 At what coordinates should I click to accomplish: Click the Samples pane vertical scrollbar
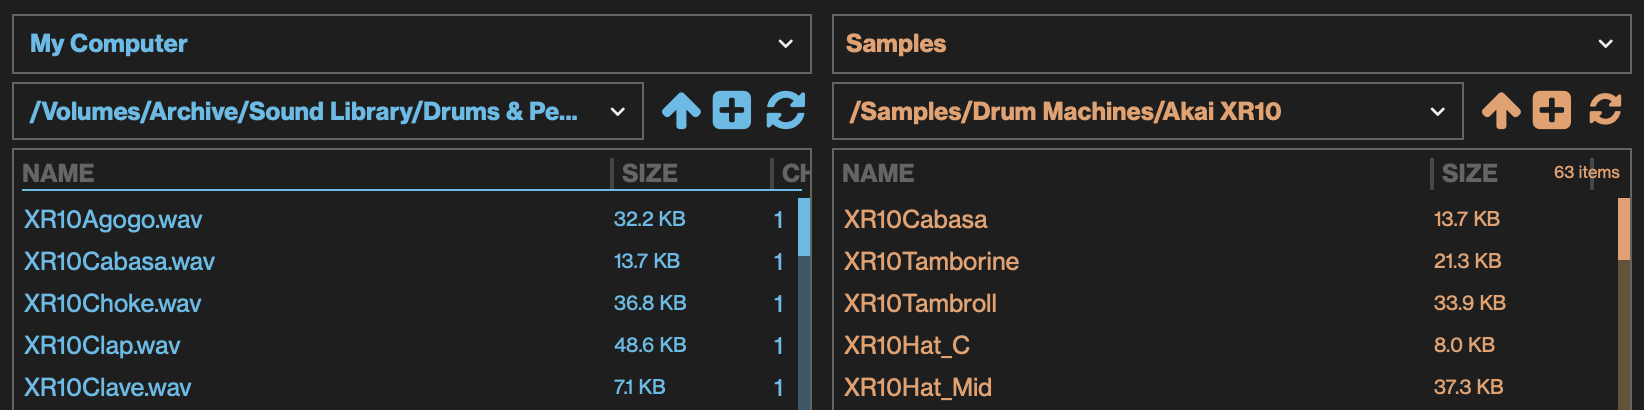point(1624,300)
